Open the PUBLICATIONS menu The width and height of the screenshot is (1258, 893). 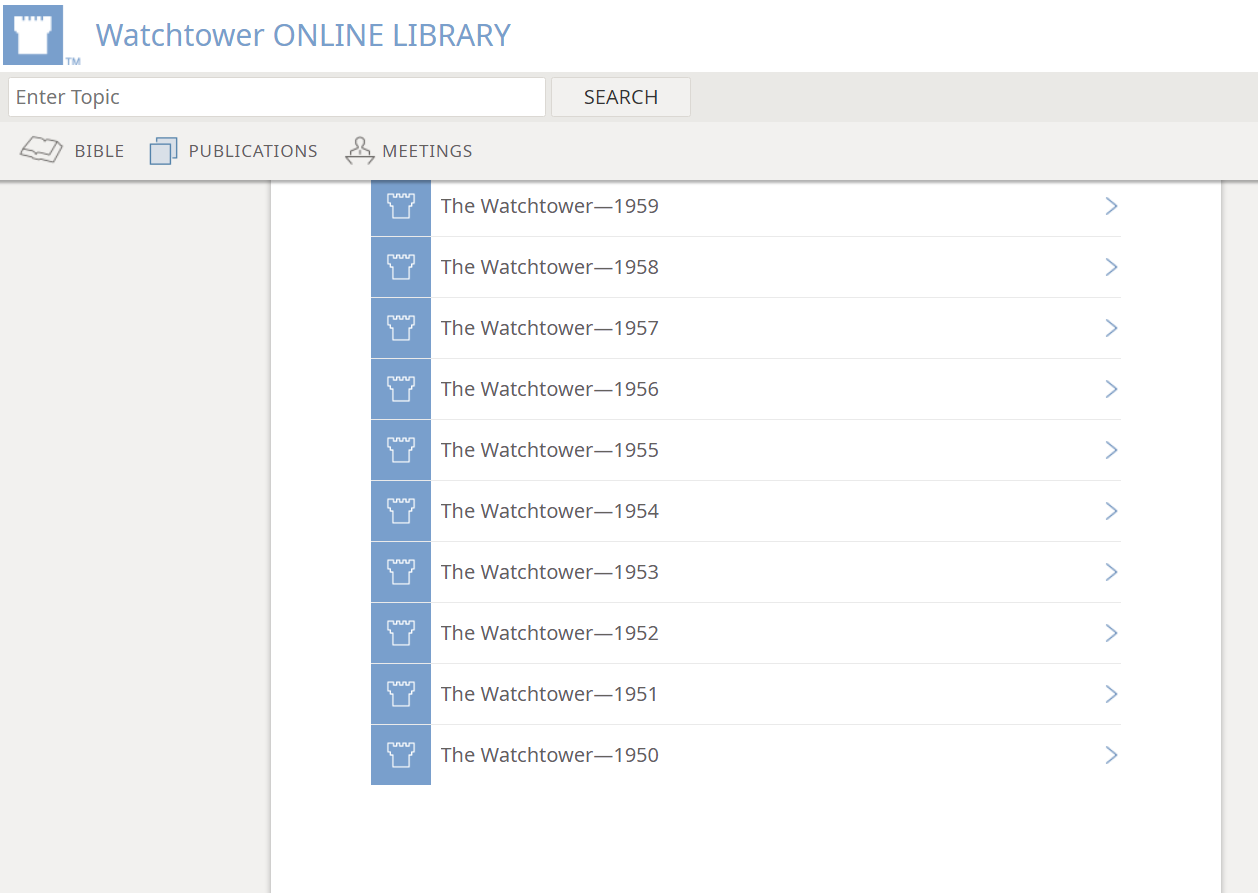tap(233, 151)
